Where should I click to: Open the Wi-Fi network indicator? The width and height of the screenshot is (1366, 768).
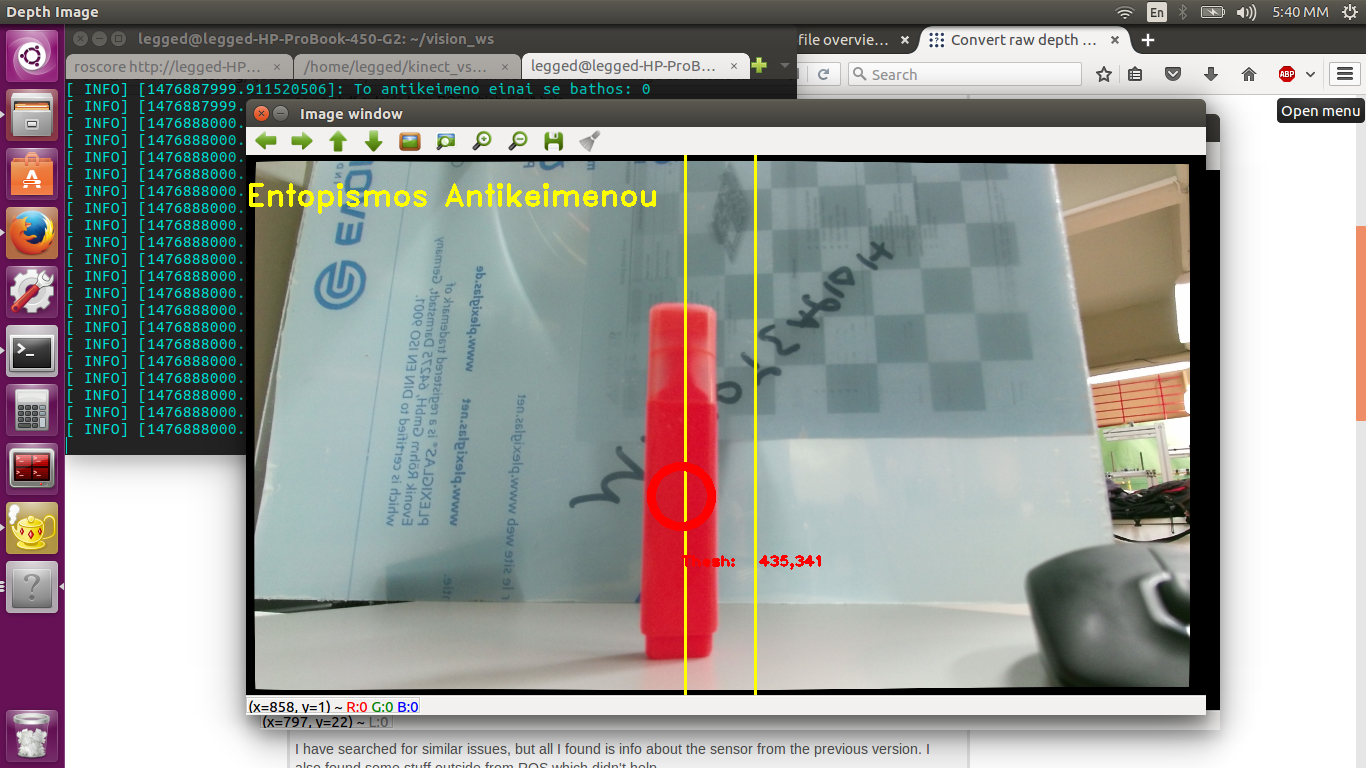(1125, 12)
